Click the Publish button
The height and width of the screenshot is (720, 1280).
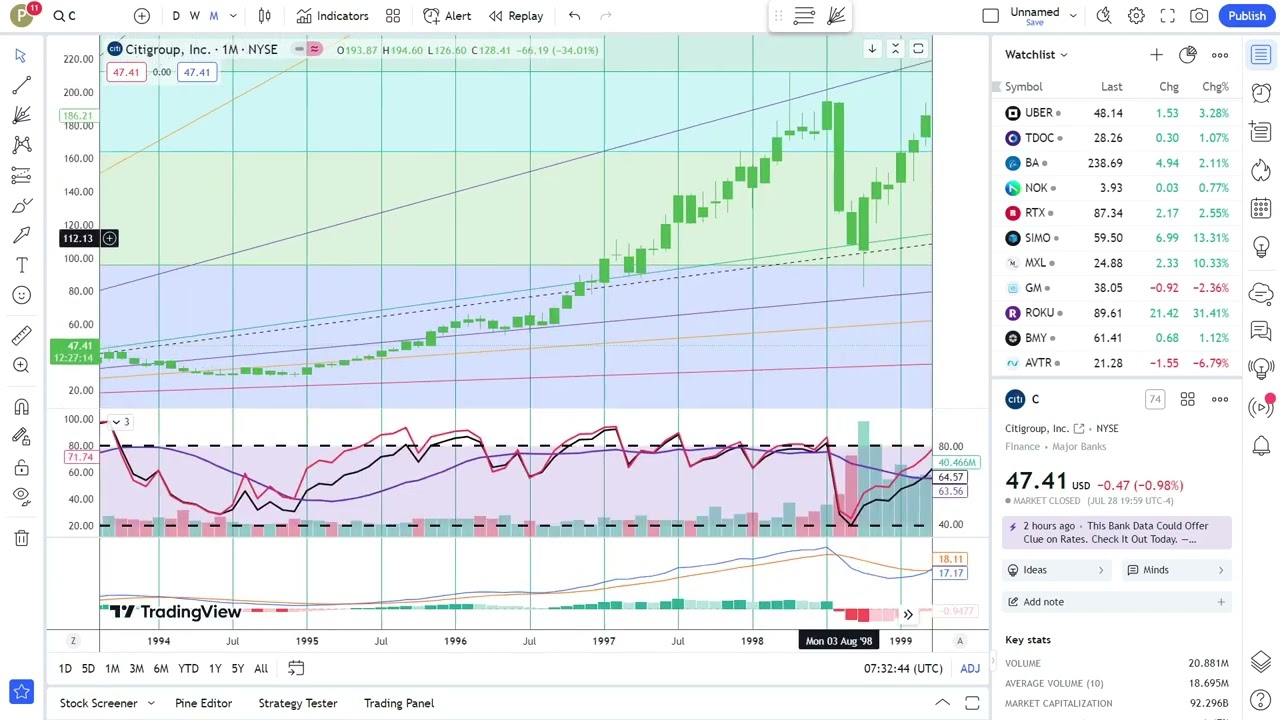1247,16
